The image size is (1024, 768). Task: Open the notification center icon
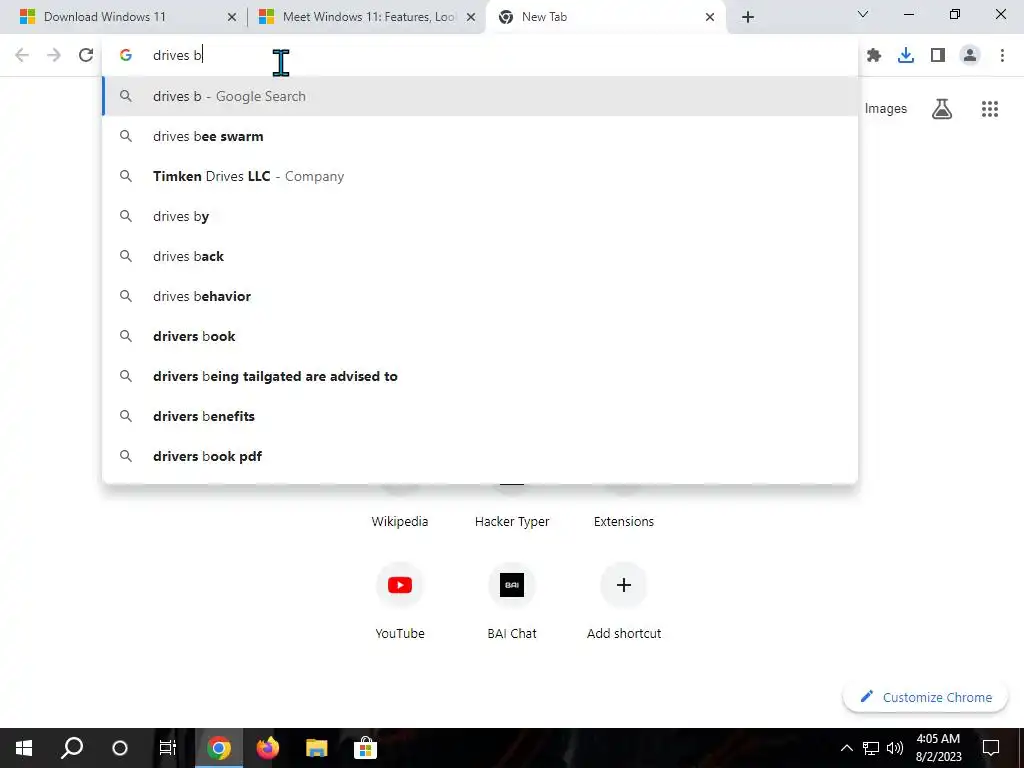(x=991, y=748)
